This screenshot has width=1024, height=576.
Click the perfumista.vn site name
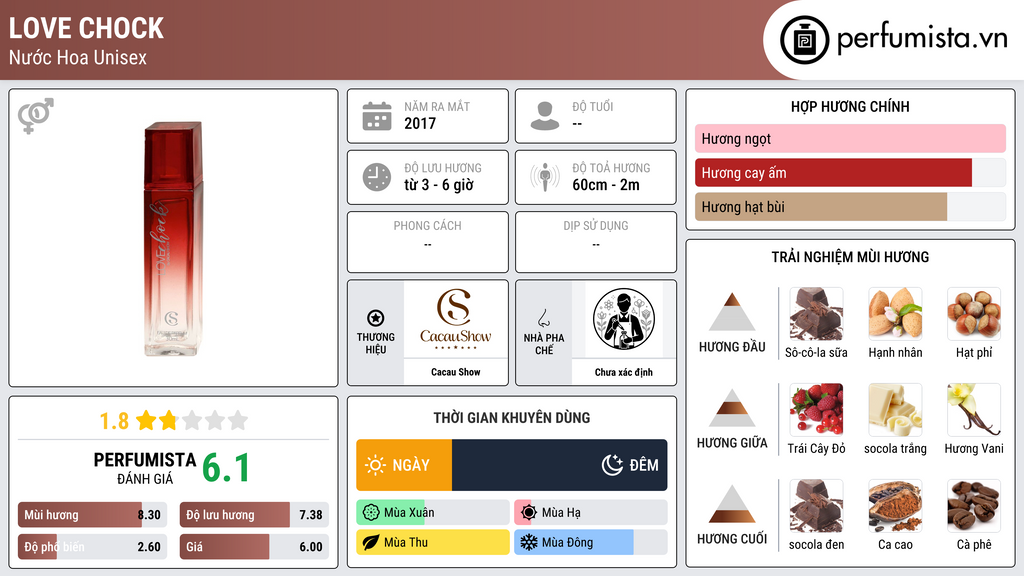point(922,39)
